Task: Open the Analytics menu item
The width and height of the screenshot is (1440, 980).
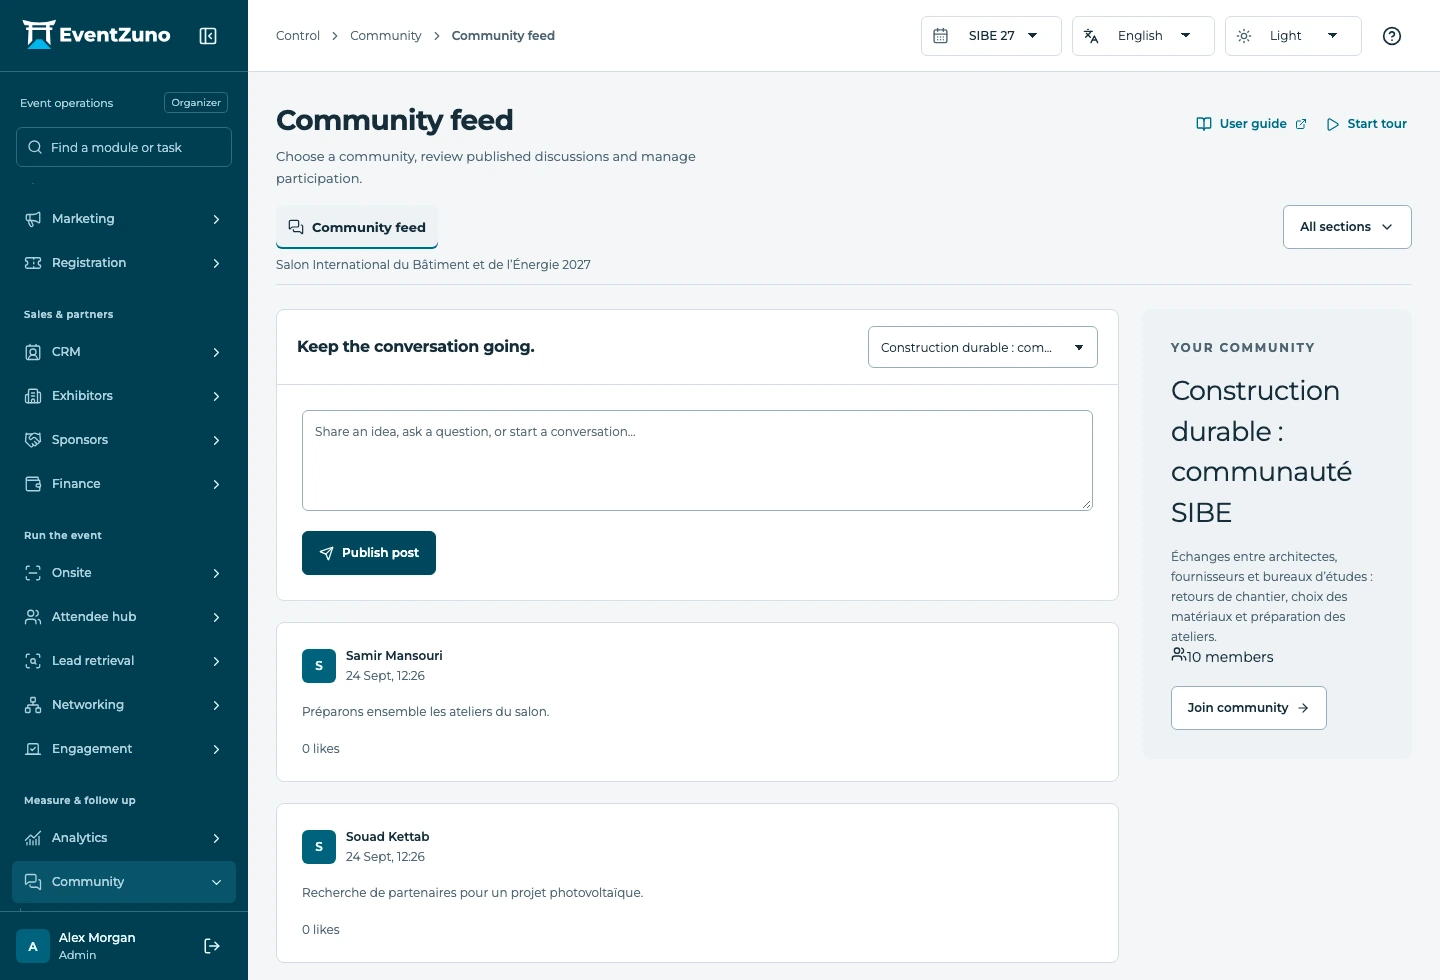Action: 124,838
